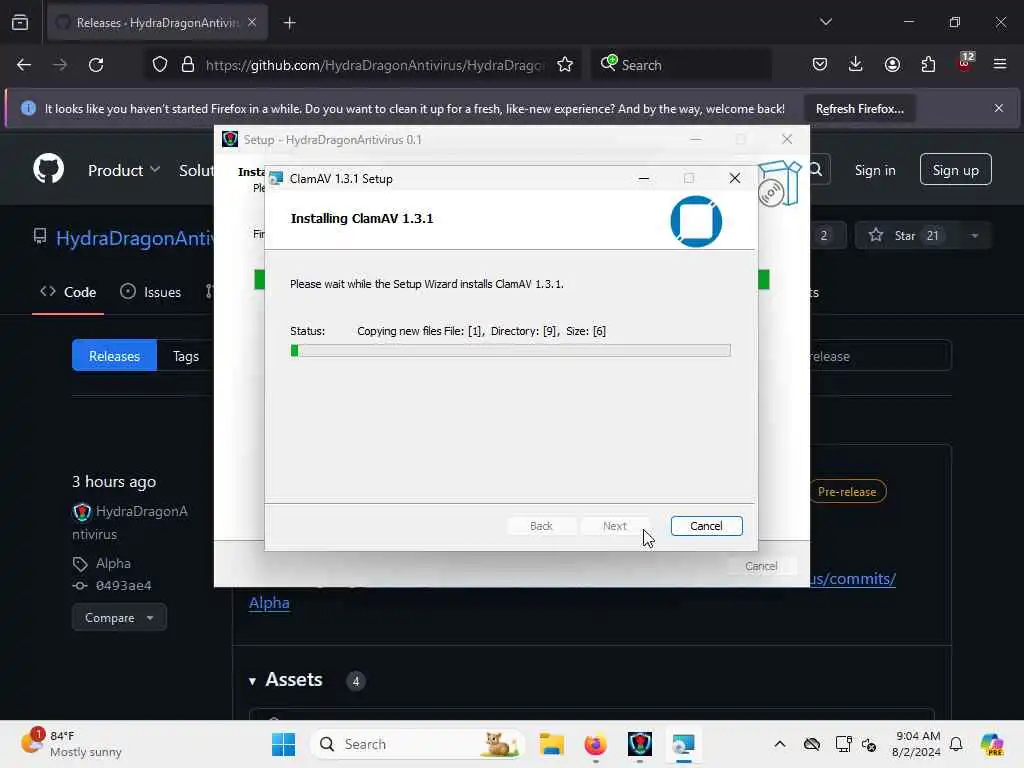This screenshot has width=1024, height=768.
Task: Click the taskbar Search box
Action: [x=418, y=744]
